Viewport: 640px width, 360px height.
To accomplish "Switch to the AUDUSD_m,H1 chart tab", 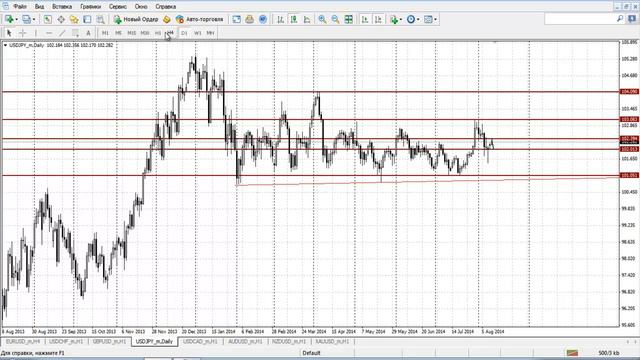I will (x=245, y=341).
